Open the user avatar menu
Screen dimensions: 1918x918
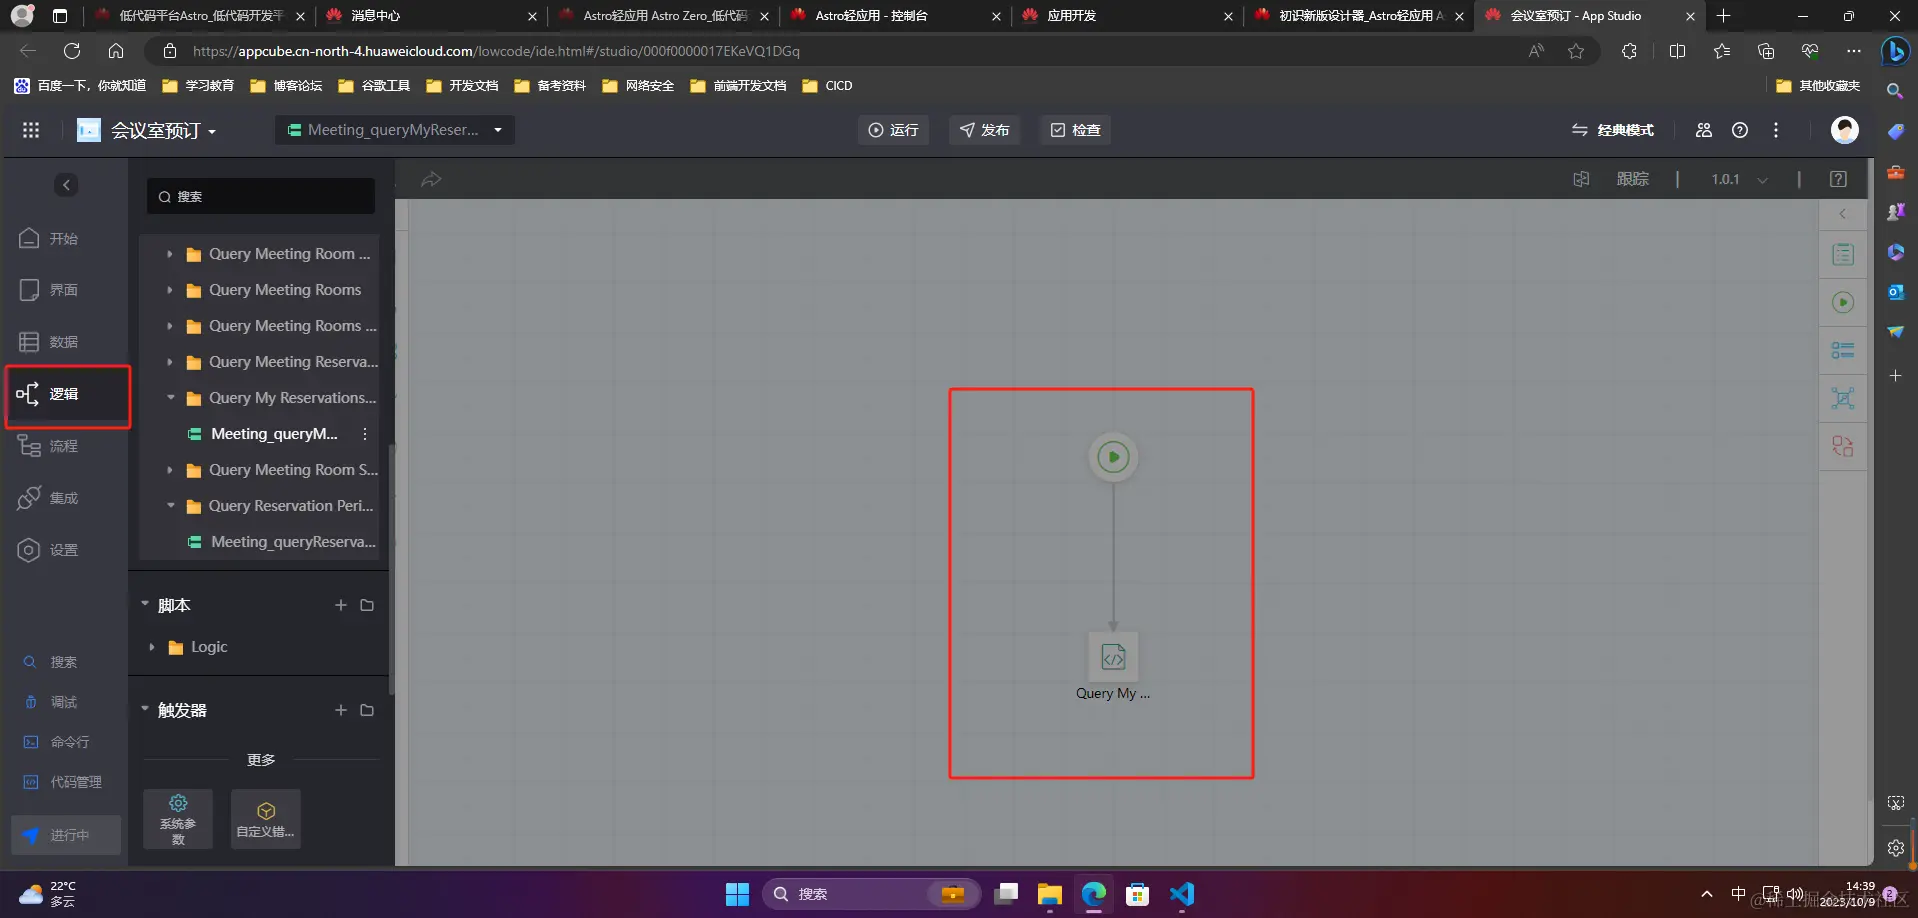[1845, 129]
